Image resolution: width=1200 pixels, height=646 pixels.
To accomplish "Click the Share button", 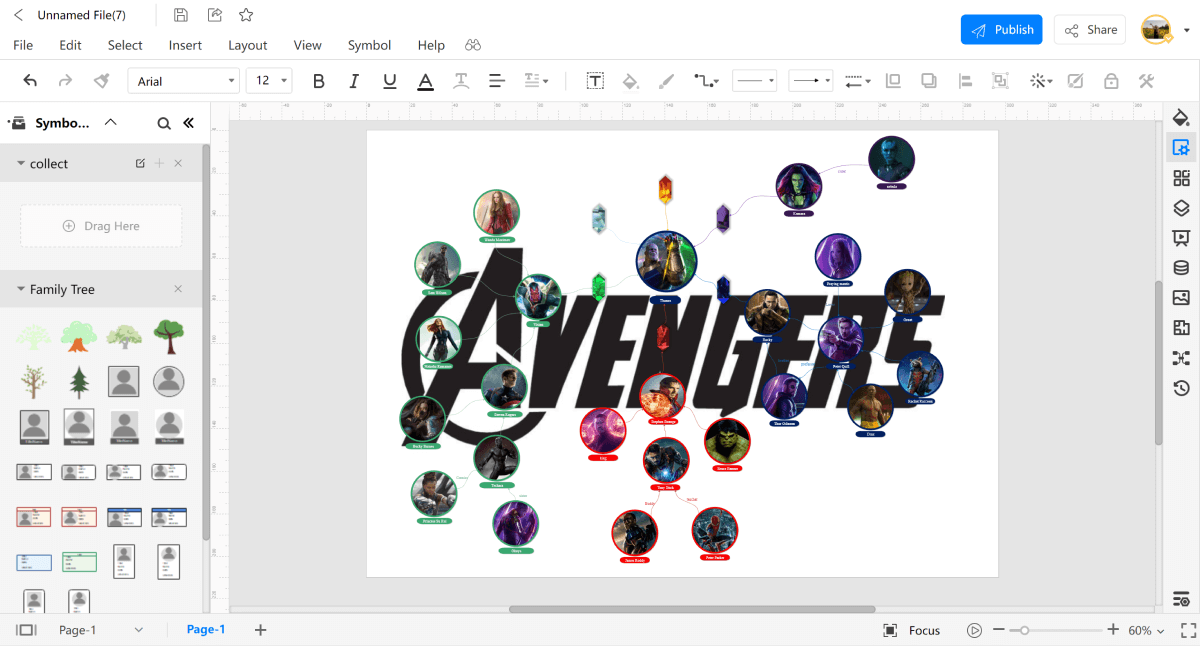I will (x=1090, y=30).
